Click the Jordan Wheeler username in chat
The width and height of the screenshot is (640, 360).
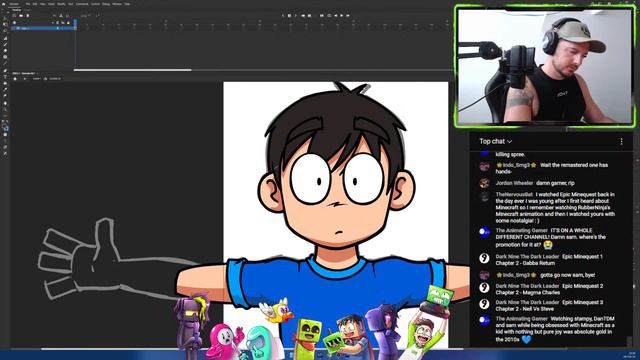point(514,183)
